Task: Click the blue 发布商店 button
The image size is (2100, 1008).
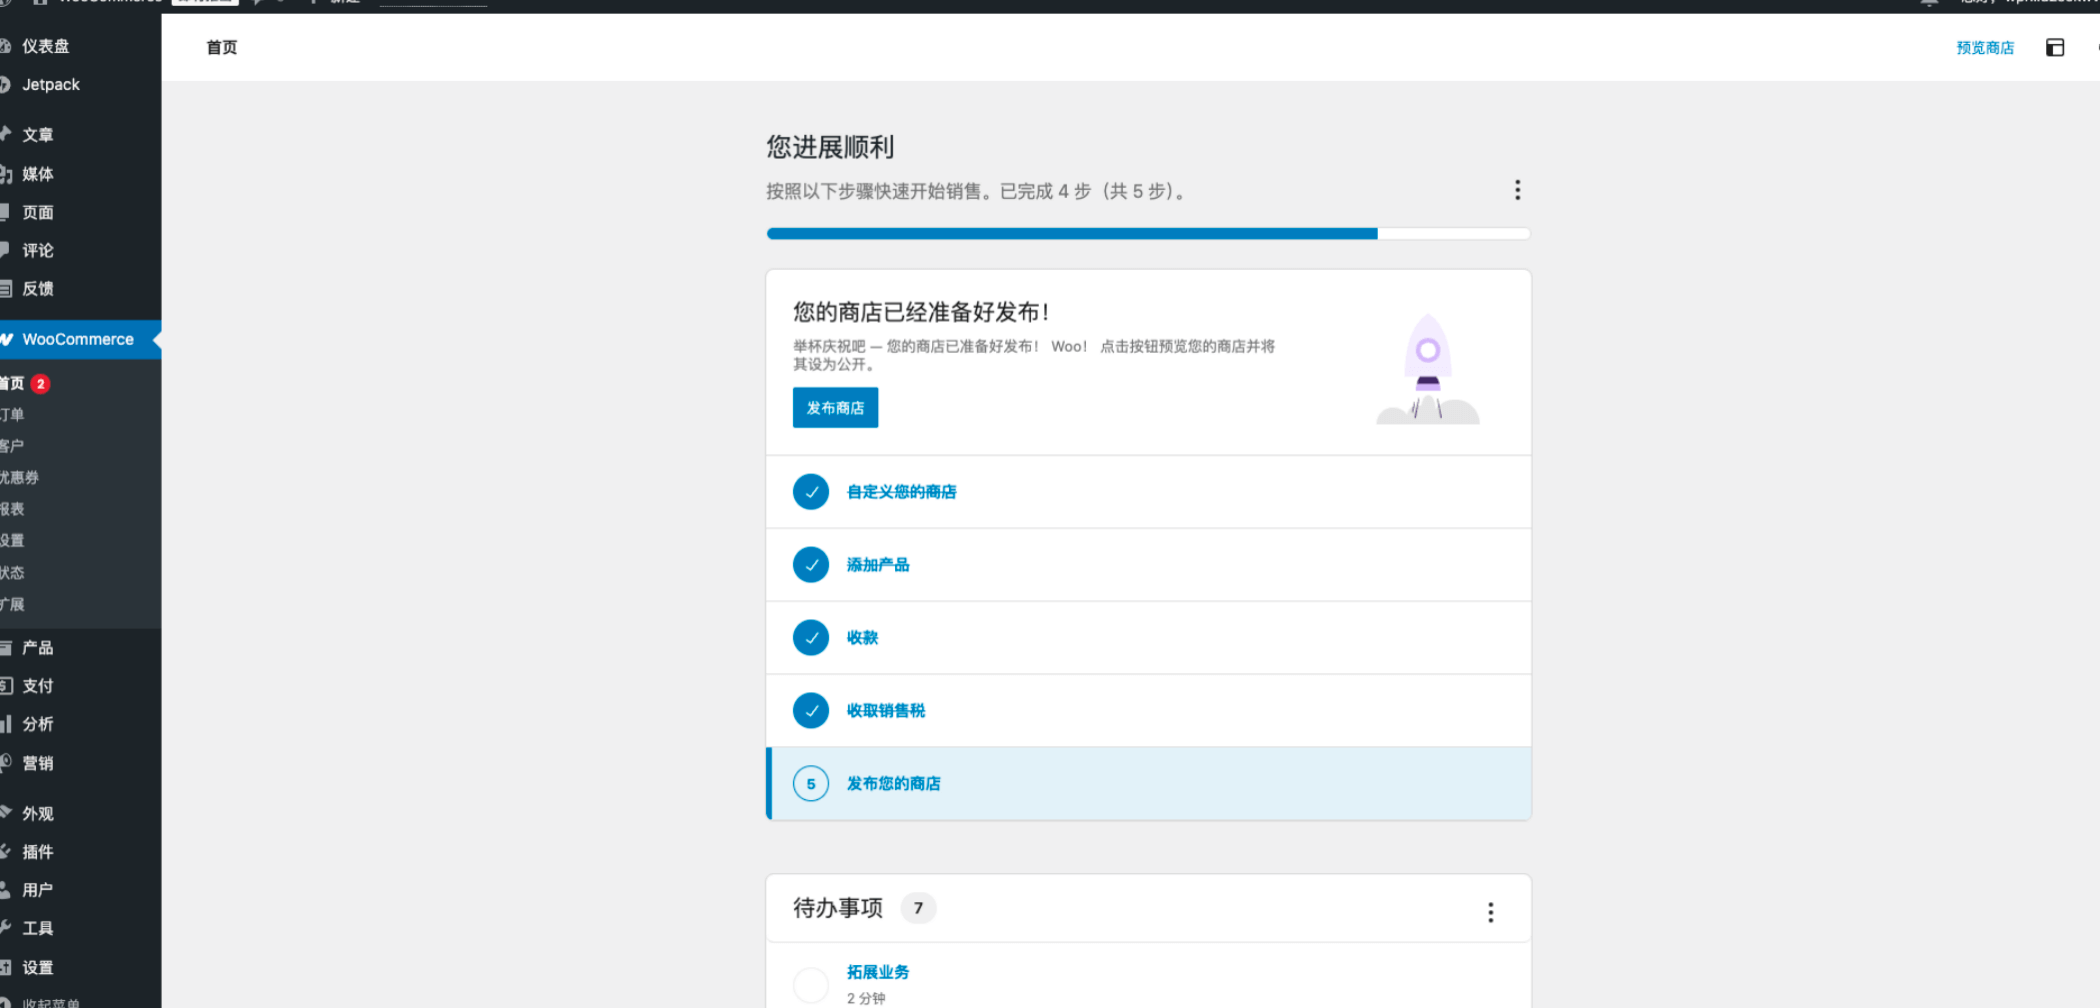Action: pyautogui.click(x=835, y=408)
